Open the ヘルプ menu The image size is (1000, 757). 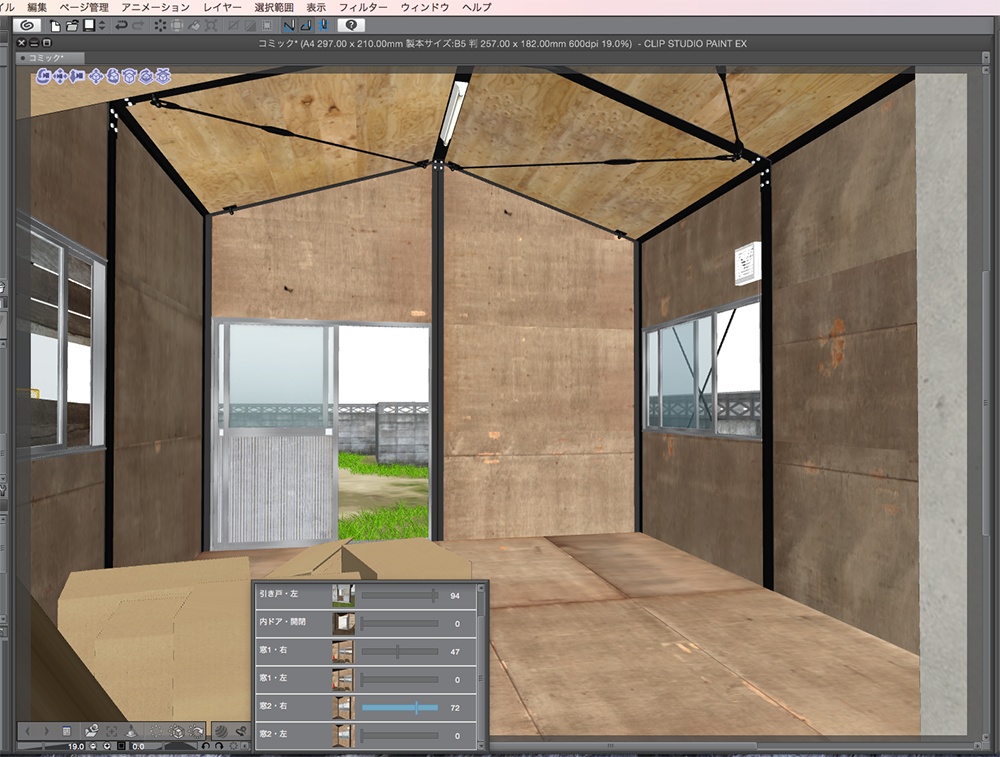tap(476, 7)
